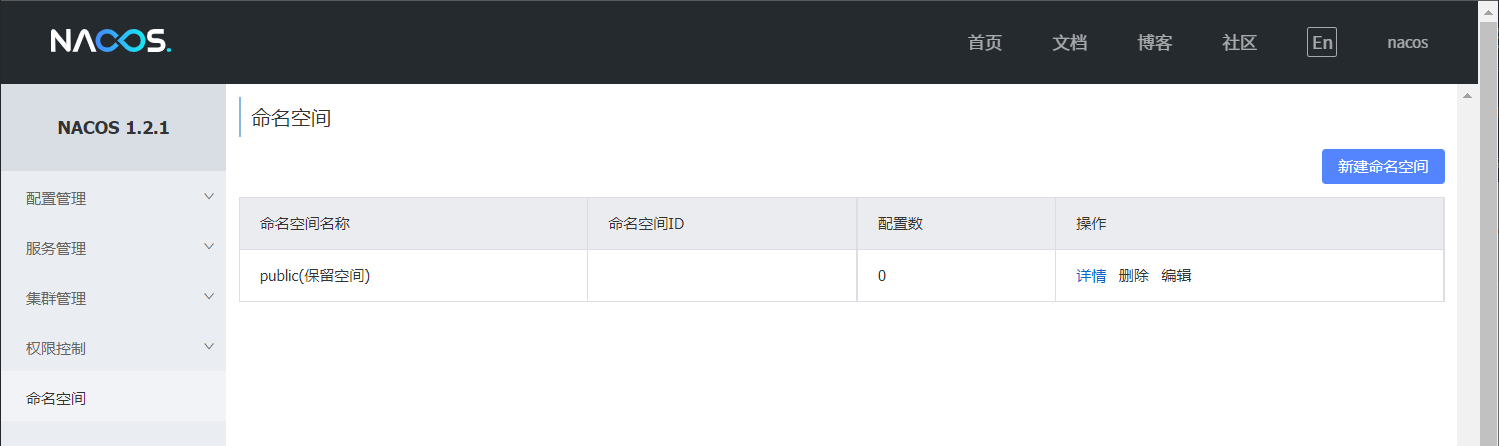Viewport: 1499px width, 446px height.
Task: Click the 新建命名空间 button
Action: [x=1383, y=167]
